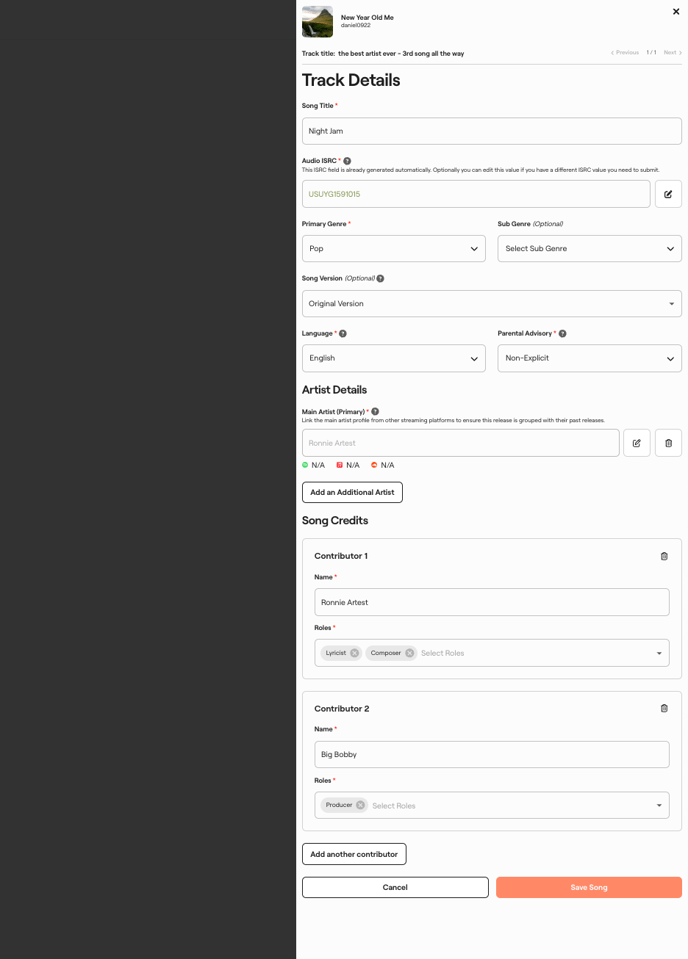Open the Sub Genre dropdown
Image resolution: width=688 pixels, height=959 pixels.
(x=589, y=249)
